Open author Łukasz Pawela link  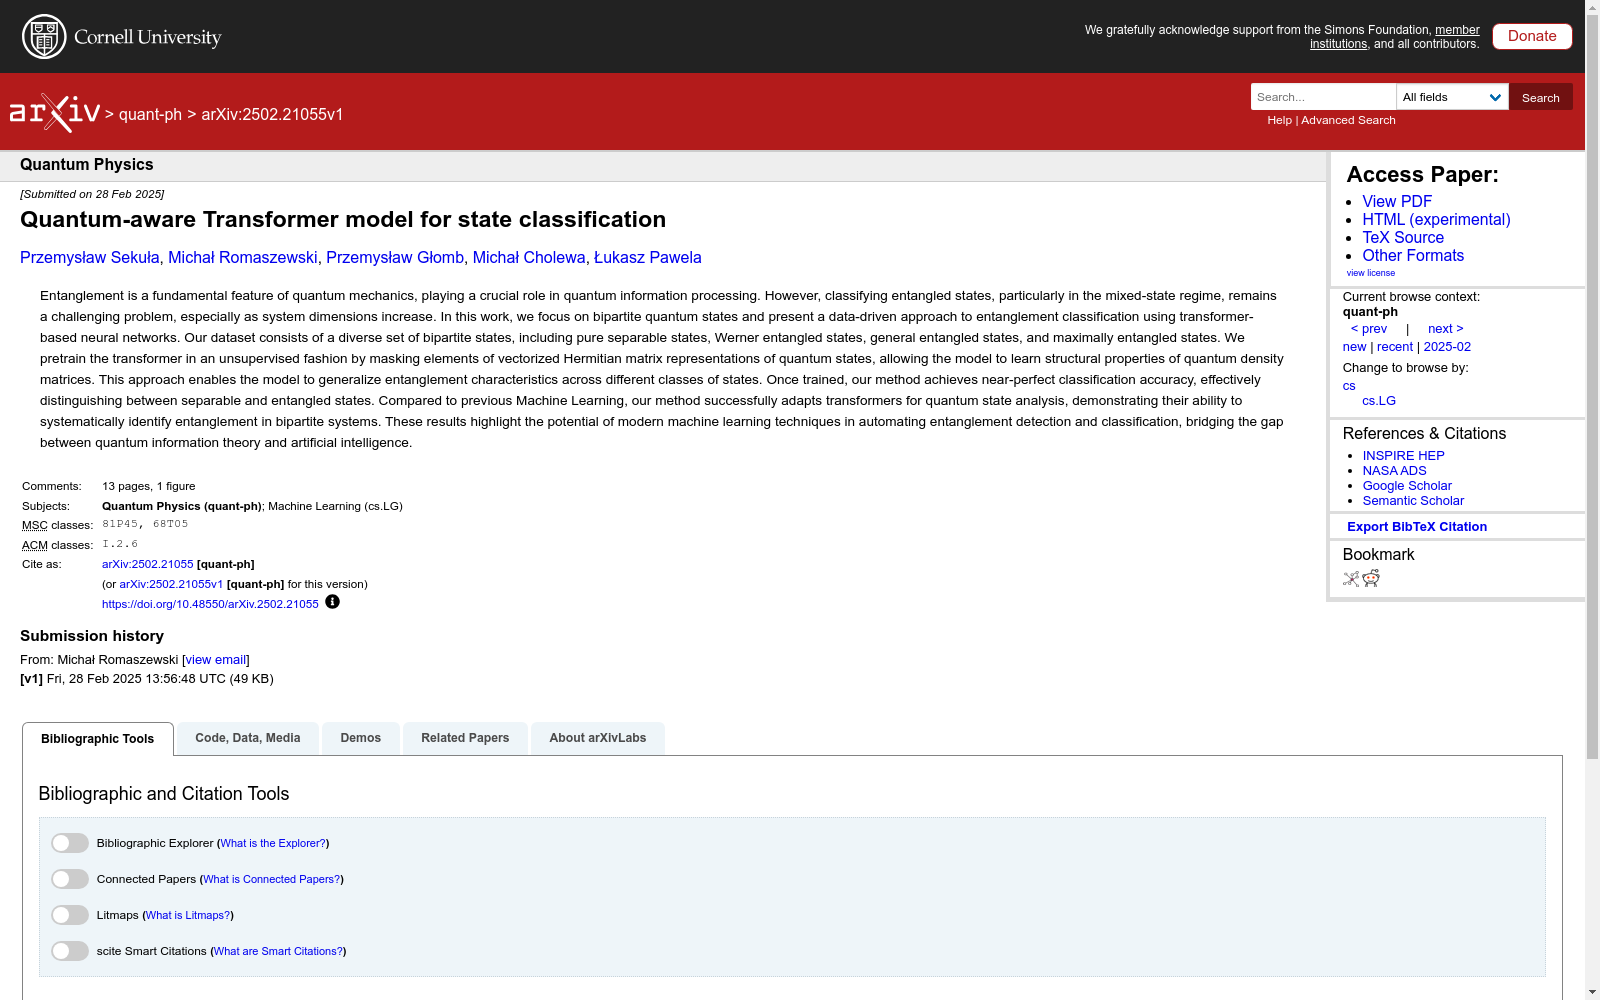coord(648,258)
